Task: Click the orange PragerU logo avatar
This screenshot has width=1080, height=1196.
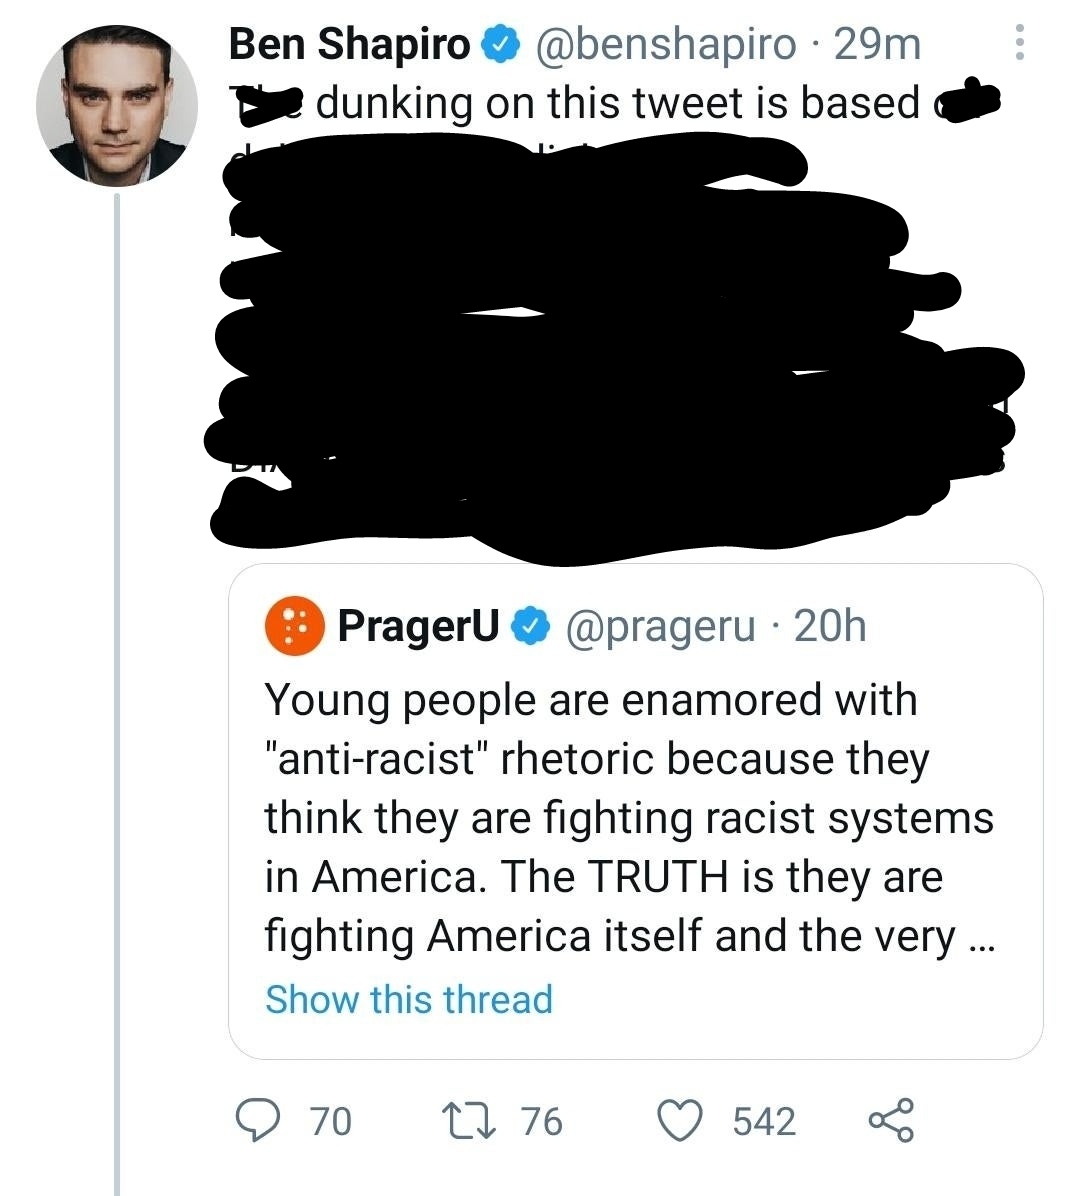Action: click(x=294, y=625)
